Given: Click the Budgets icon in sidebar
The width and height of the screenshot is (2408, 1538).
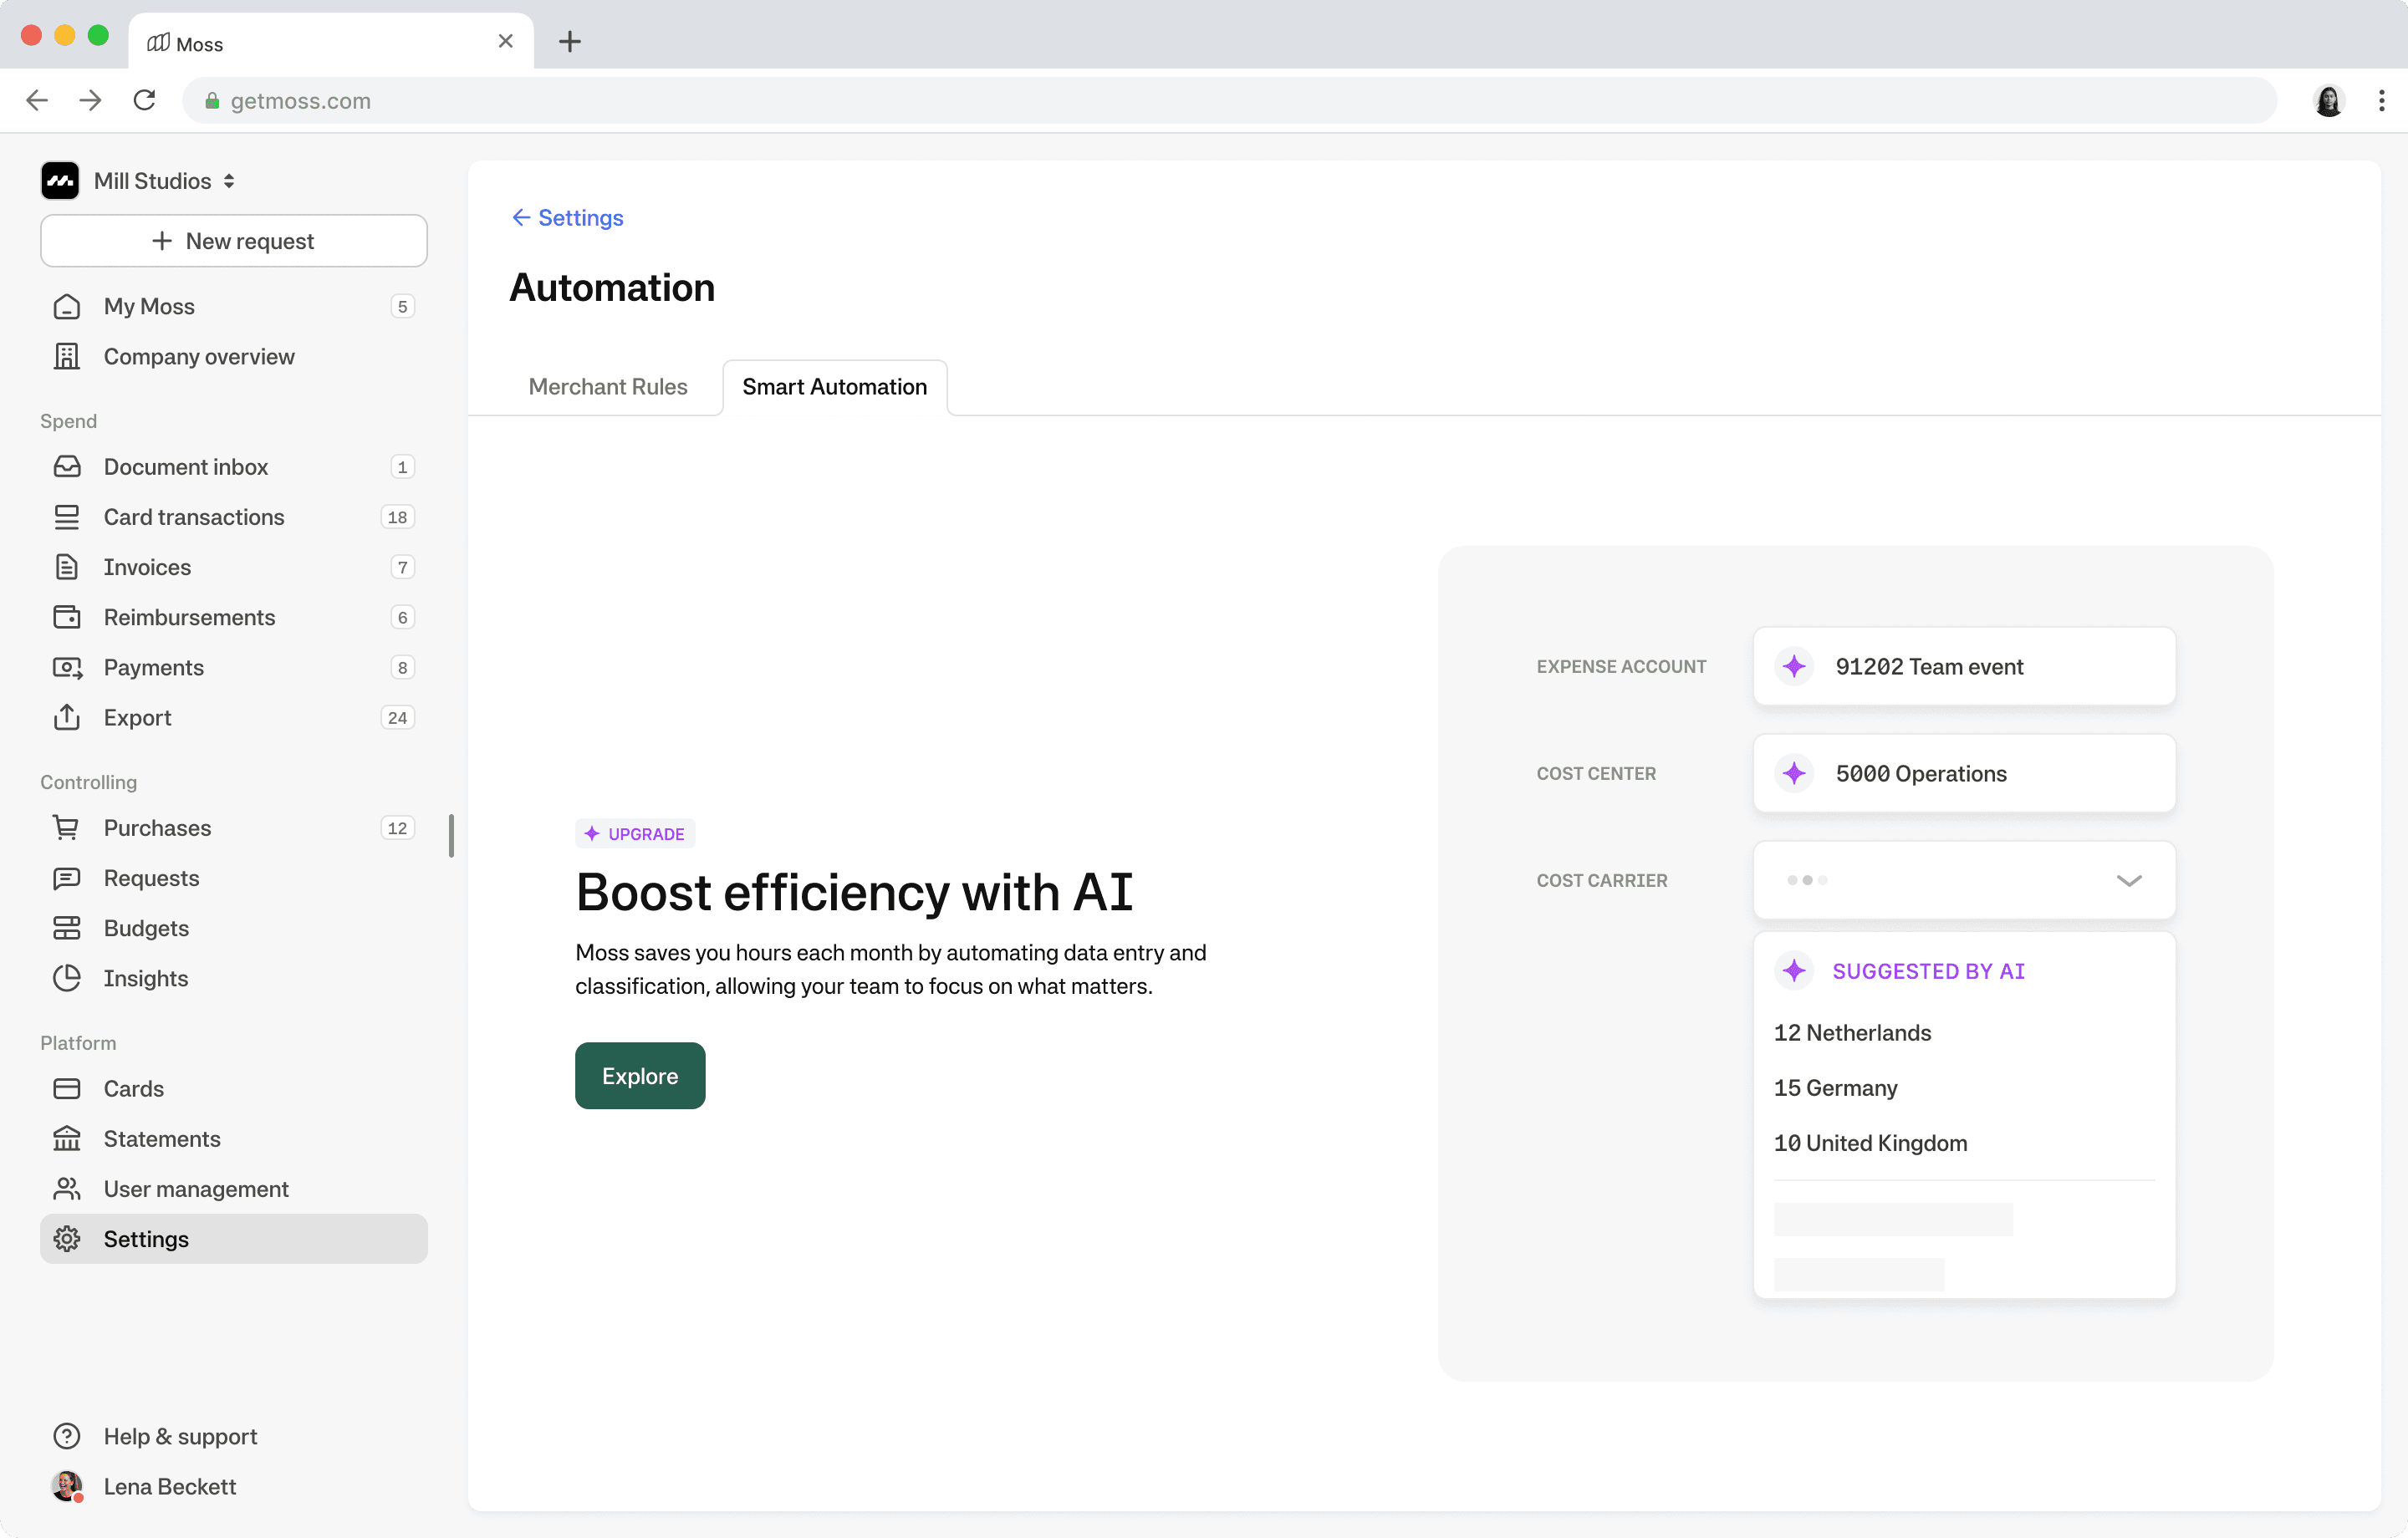Looking at the screenshot, I should pyautogui.click(x=67, y=928).
